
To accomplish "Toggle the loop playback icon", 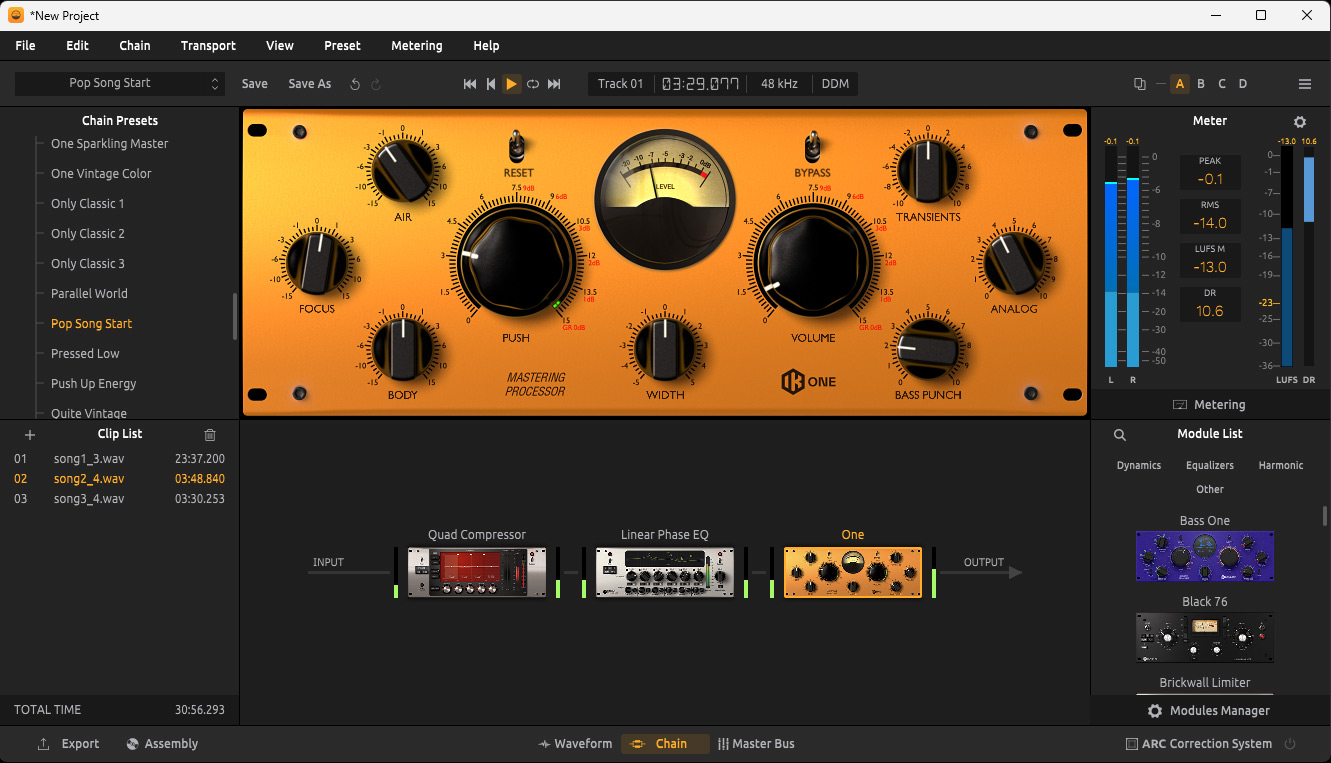I will (533, 84).
